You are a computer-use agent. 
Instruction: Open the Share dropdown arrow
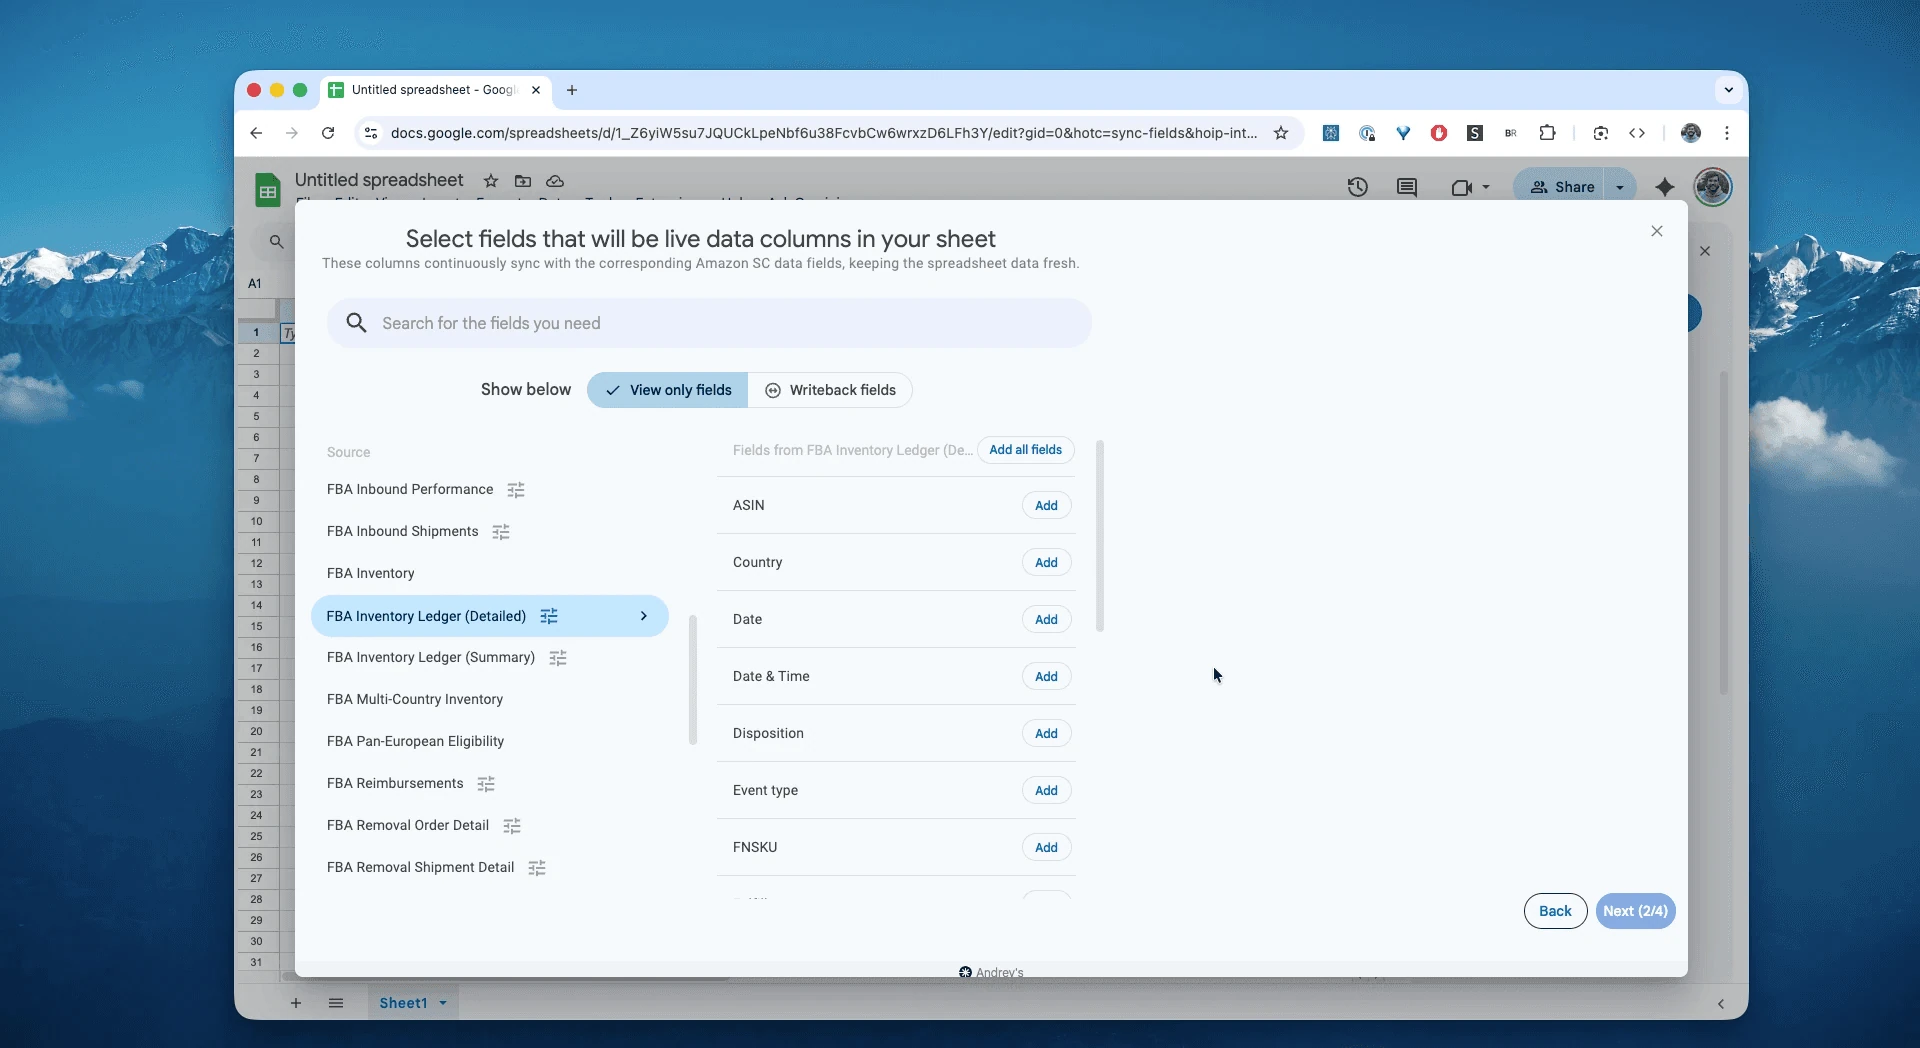coord(1620,187)
